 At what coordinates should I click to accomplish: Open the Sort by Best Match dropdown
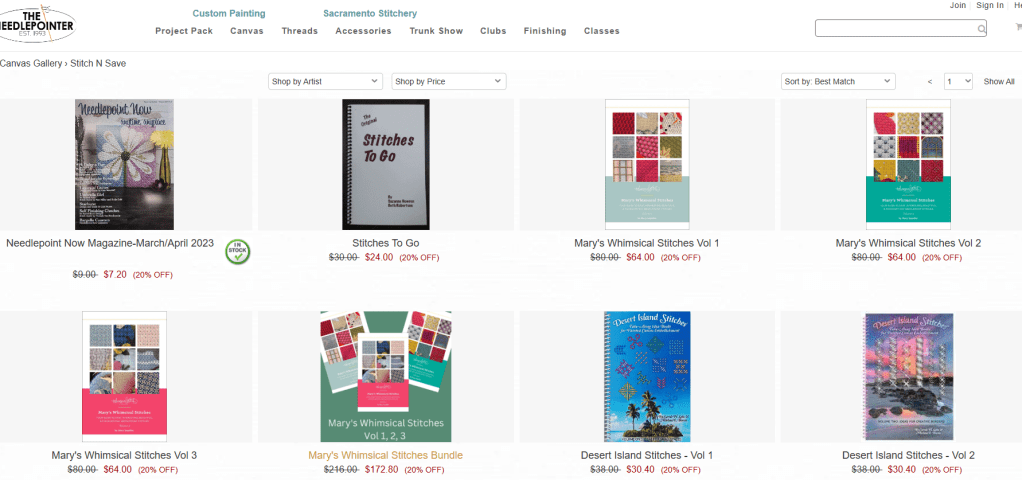[x=838, y=82]
